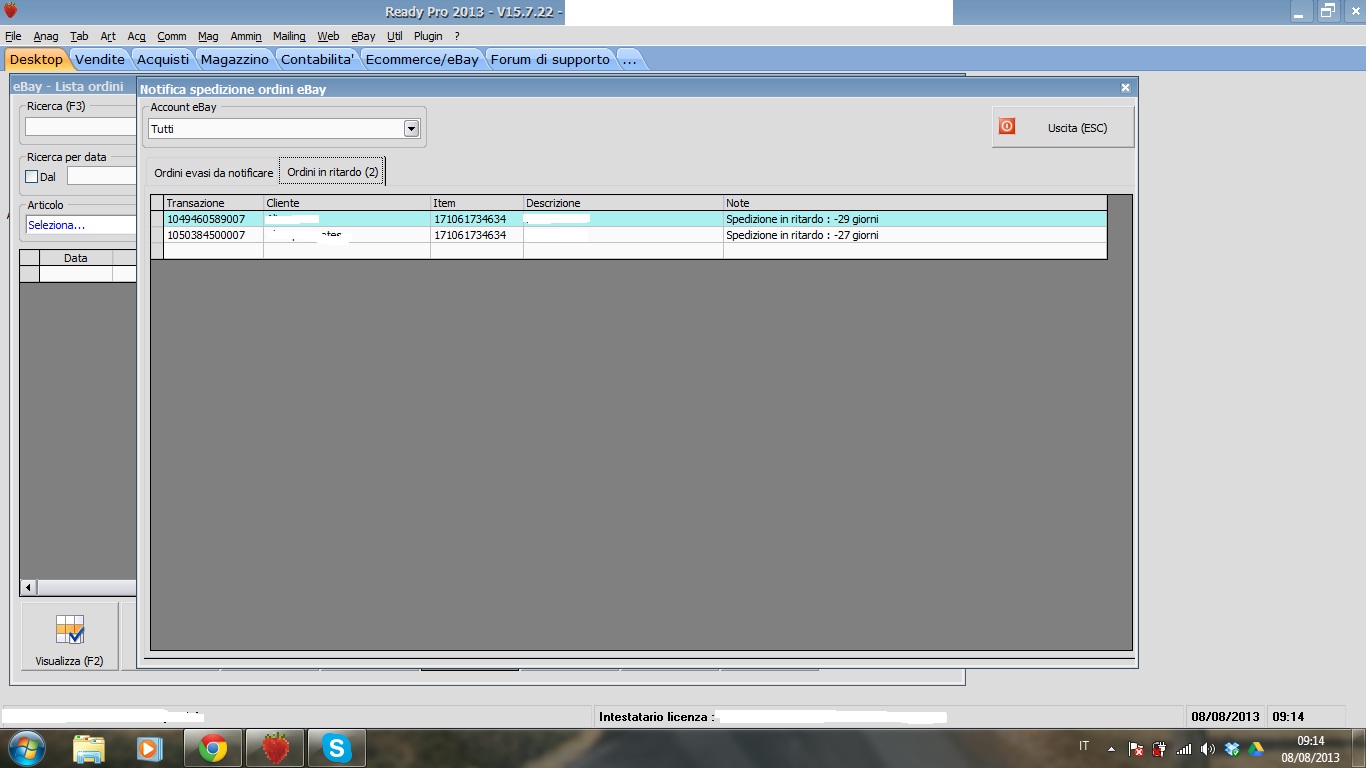Open the Comm menu

[x=172, y=36]
